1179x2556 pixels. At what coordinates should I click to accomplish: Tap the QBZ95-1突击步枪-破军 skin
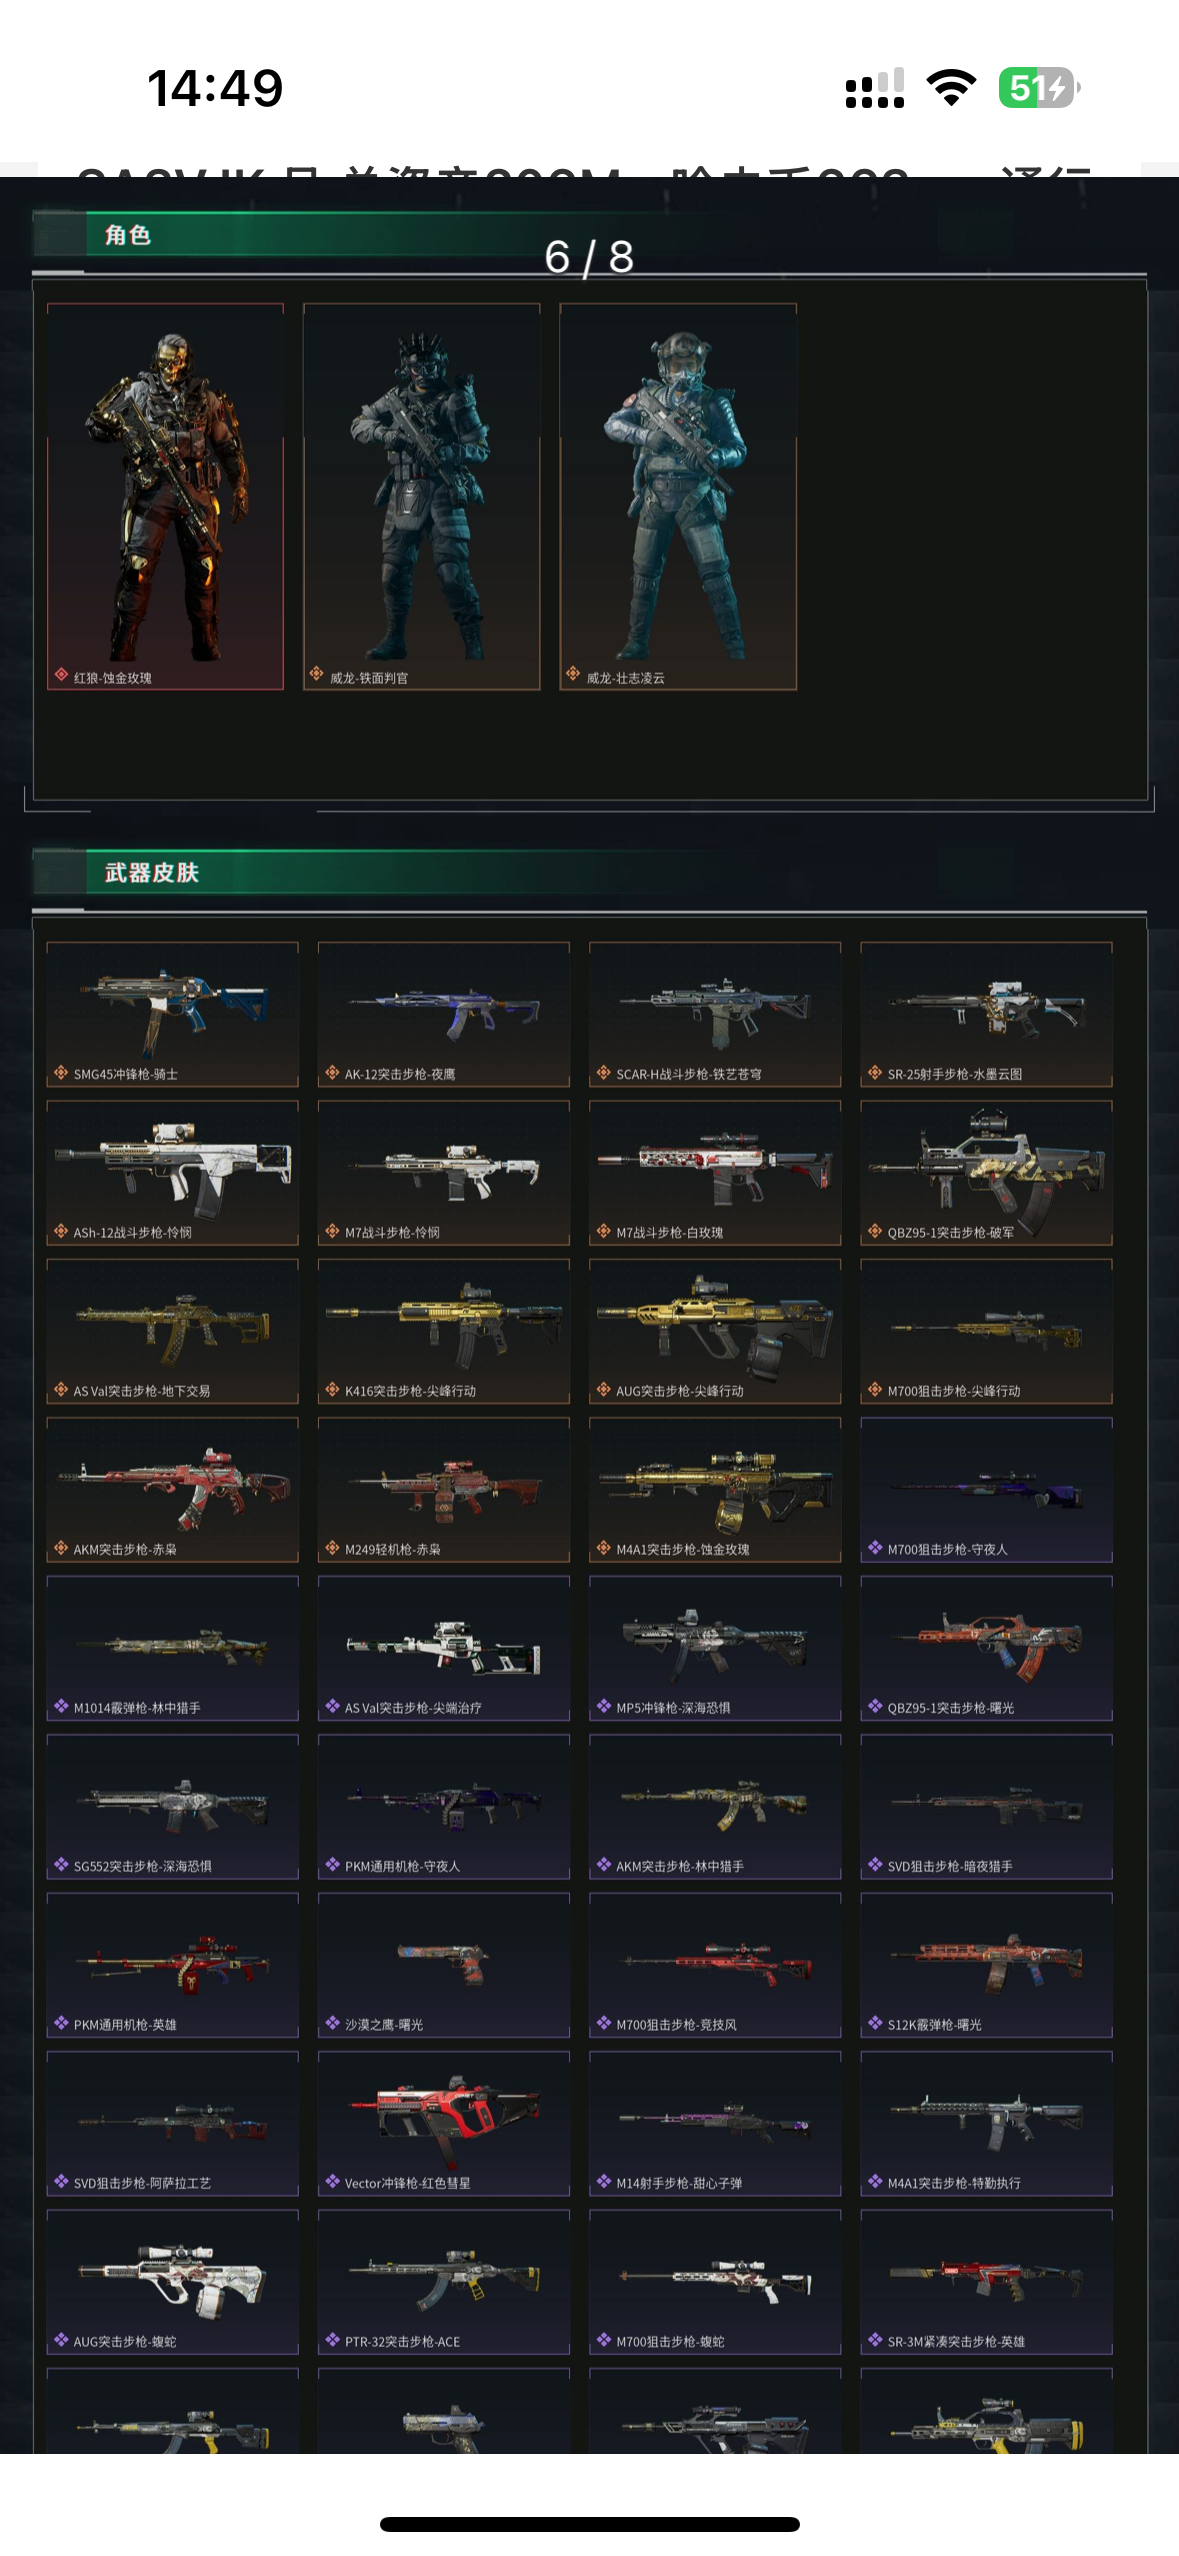[x=986, y=1173]
